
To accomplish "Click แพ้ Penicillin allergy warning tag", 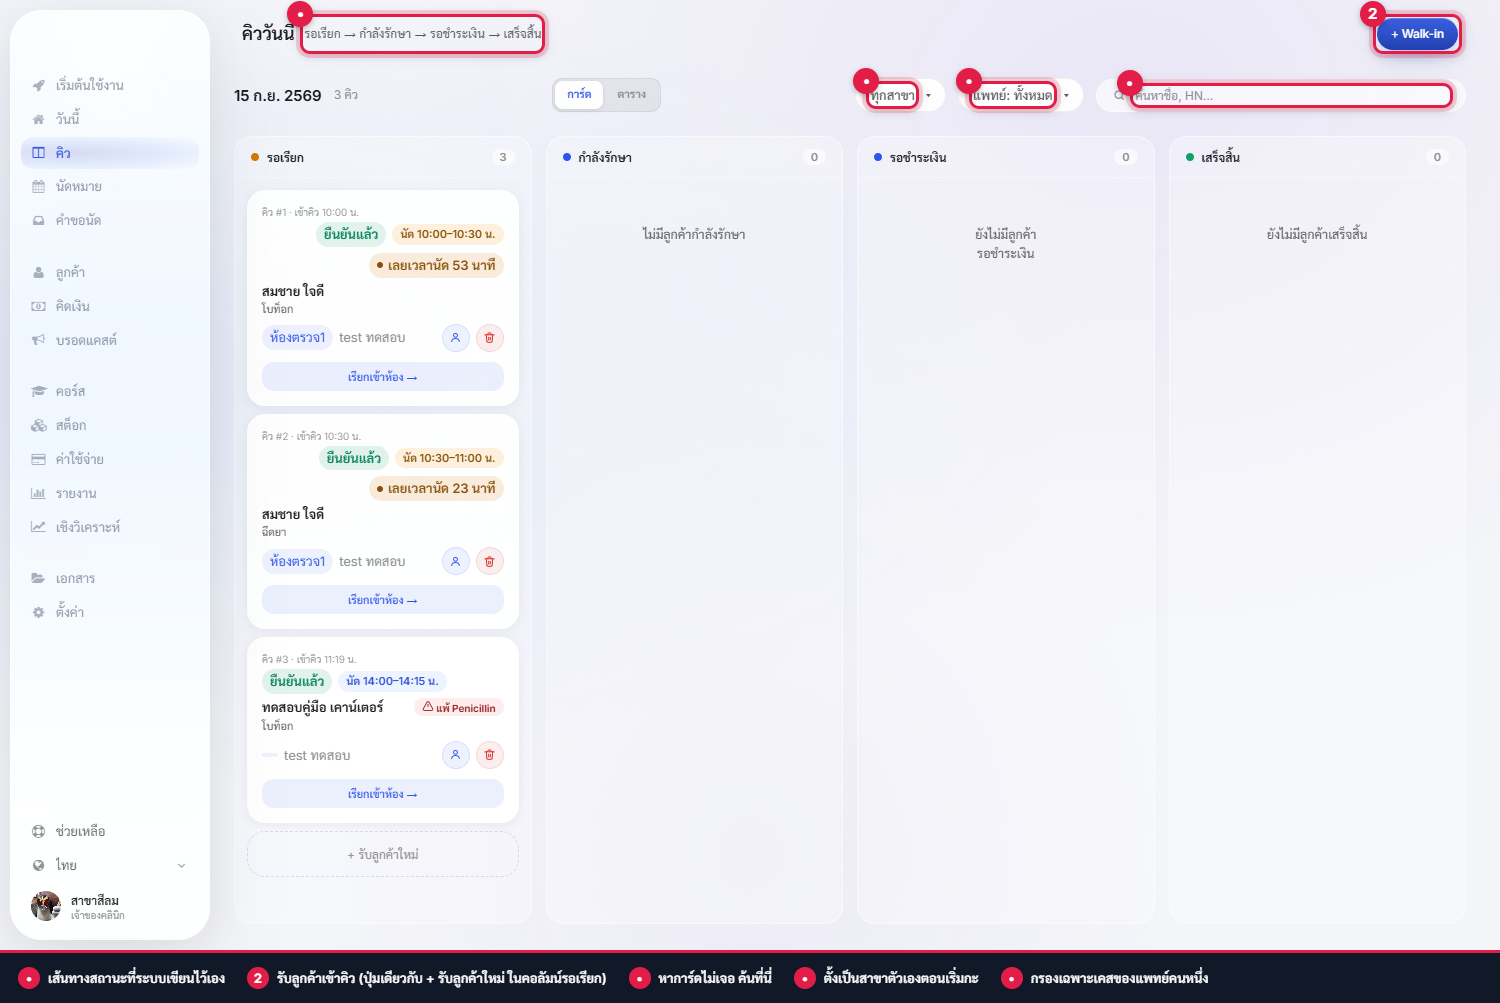I will pos(459,708).
